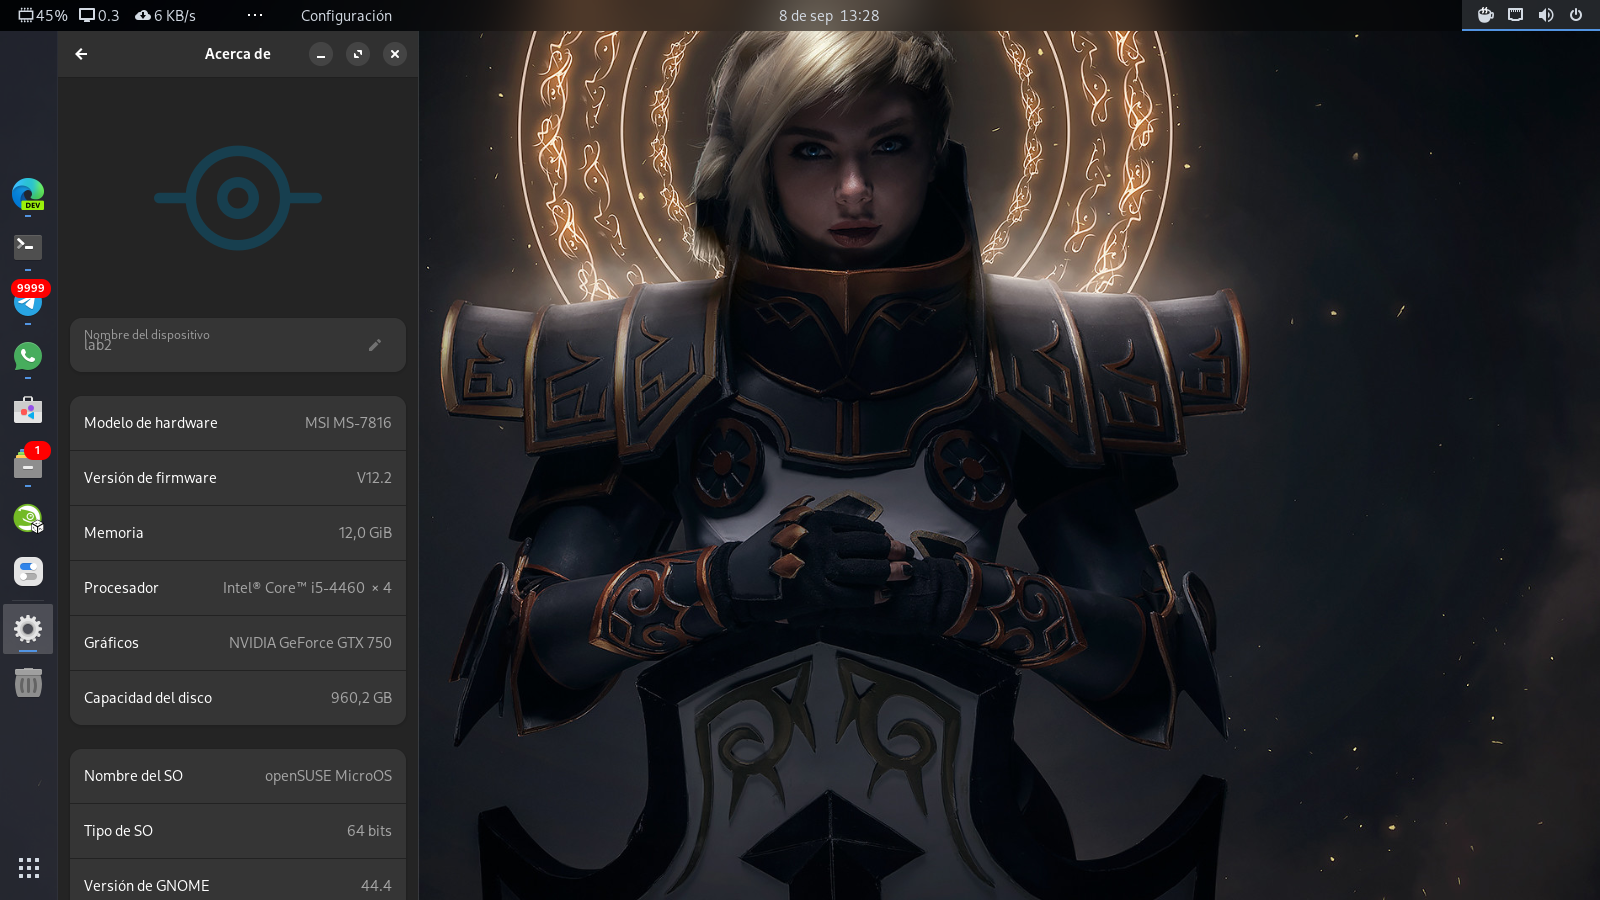The height and width of the screenshot is (900, 1600).
Task: Open the date and clock menu
Action: [829, 15]
